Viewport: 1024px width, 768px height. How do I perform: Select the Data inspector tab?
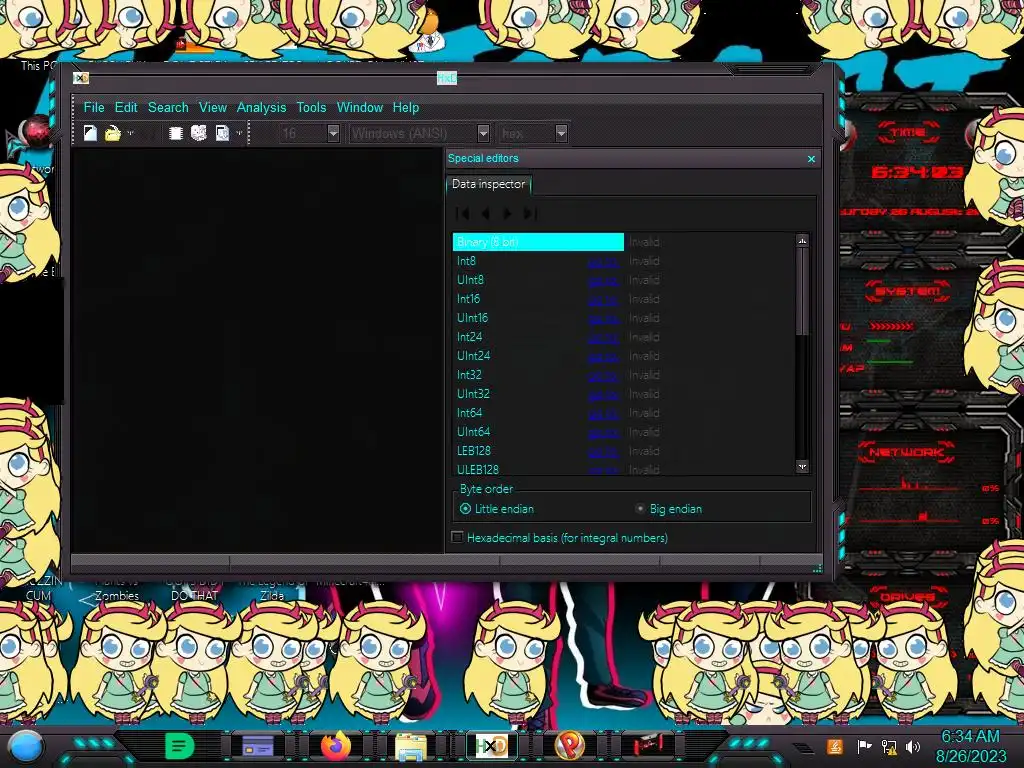click(x=488, y=185)
